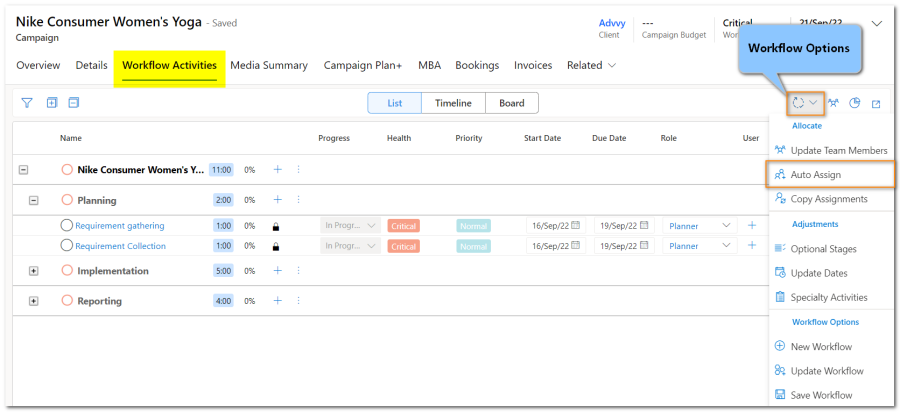Switch to Timeline view
The image size is (900, 412).
[453, 103]
